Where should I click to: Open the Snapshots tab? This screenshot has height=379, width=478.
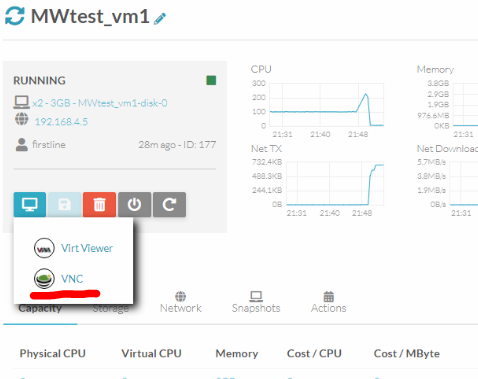tap(256, 302)
